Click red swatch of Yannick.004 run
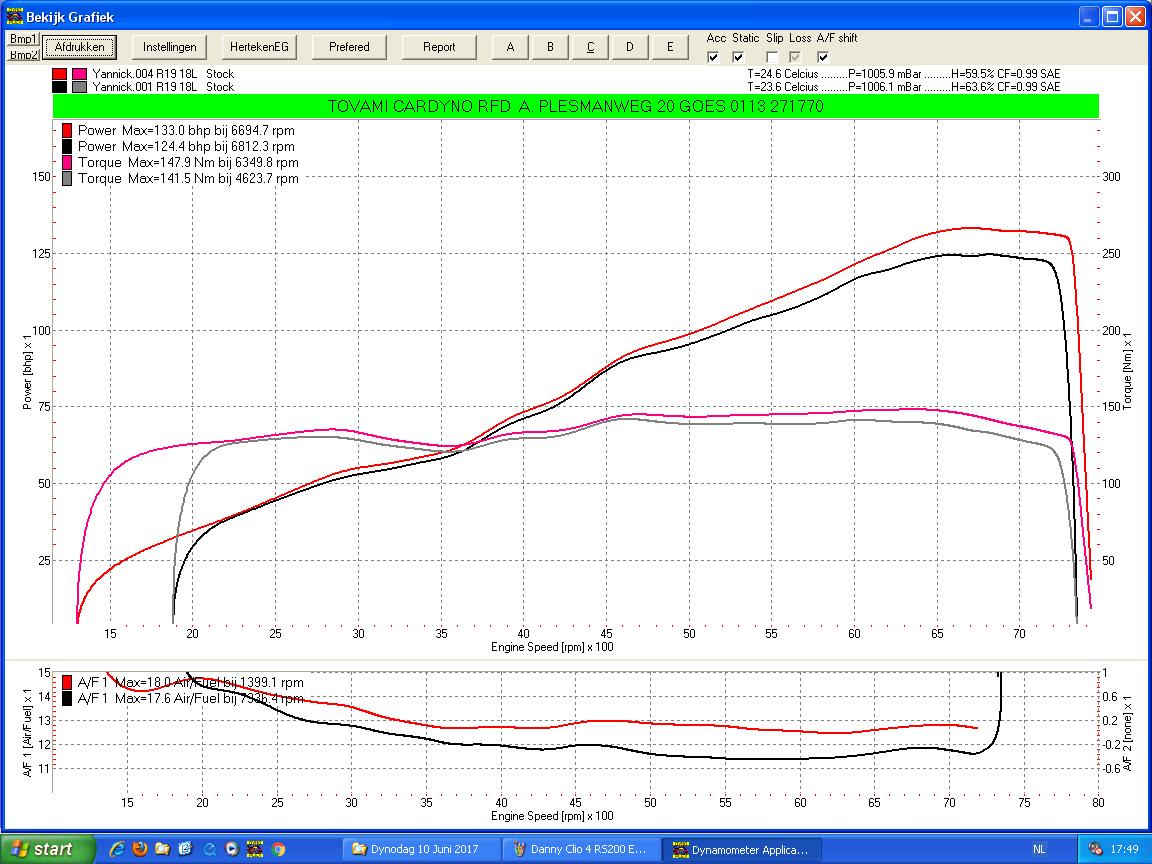The image size is (1152, 864). pyautogui.click(x=60, y=74)
